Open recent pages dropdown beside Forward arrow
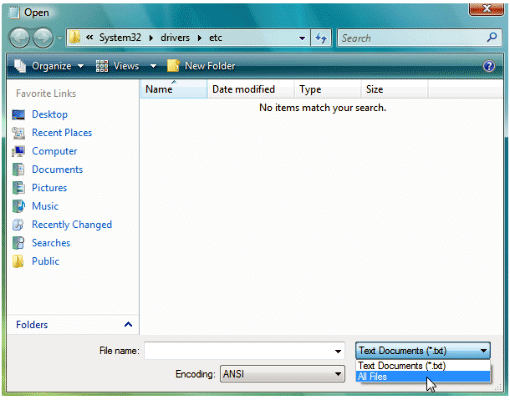510x400 pixels. point(59,38)
